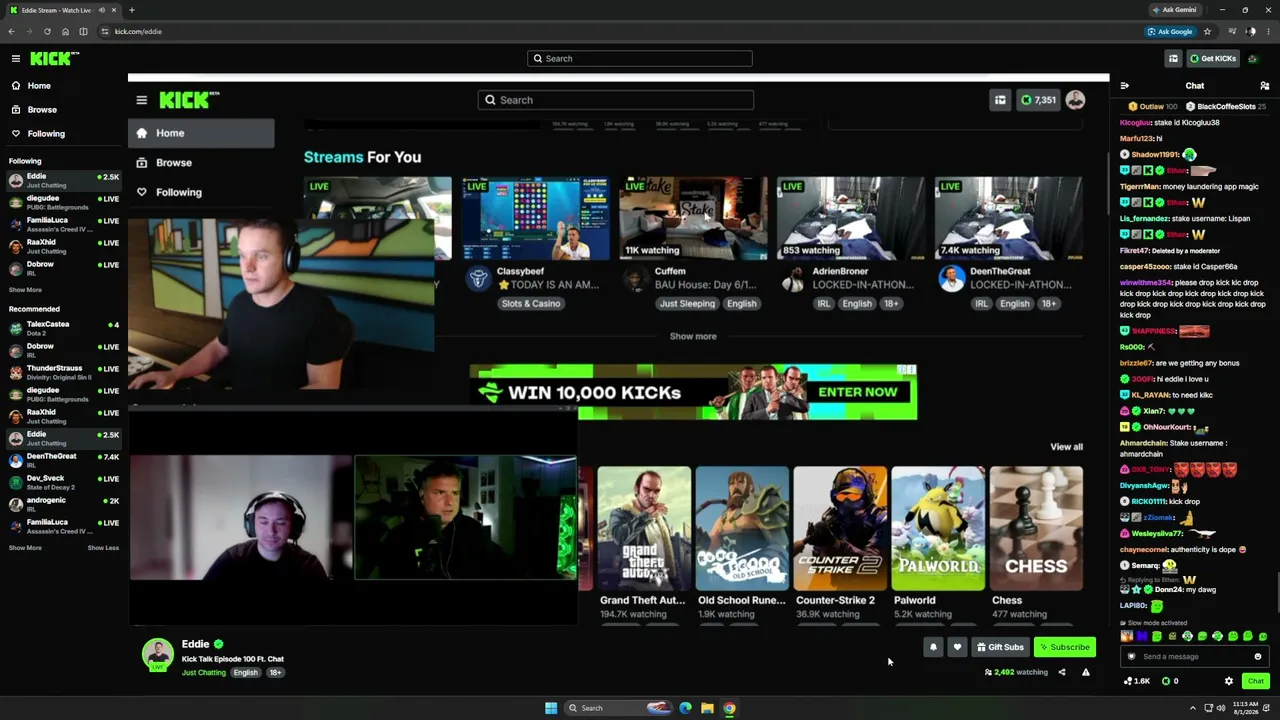Open ThunderStrauss in Recommended list
The height and width of the screenshot is (720, 1280).
coord(64,373)
